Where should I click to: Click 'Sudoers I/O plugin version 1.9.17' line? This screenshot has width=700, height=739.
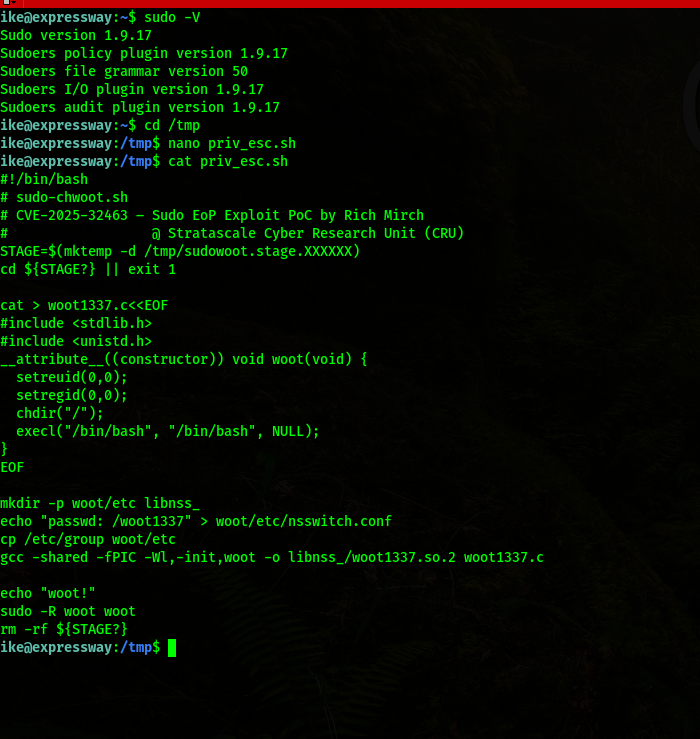coord(132,89)
